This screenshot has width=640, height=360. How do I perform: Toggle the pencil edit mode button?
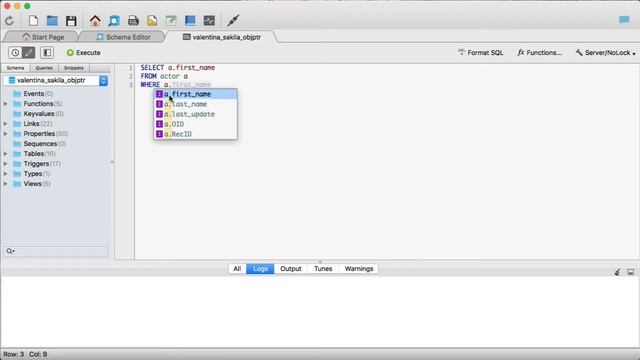coord(29,53)
